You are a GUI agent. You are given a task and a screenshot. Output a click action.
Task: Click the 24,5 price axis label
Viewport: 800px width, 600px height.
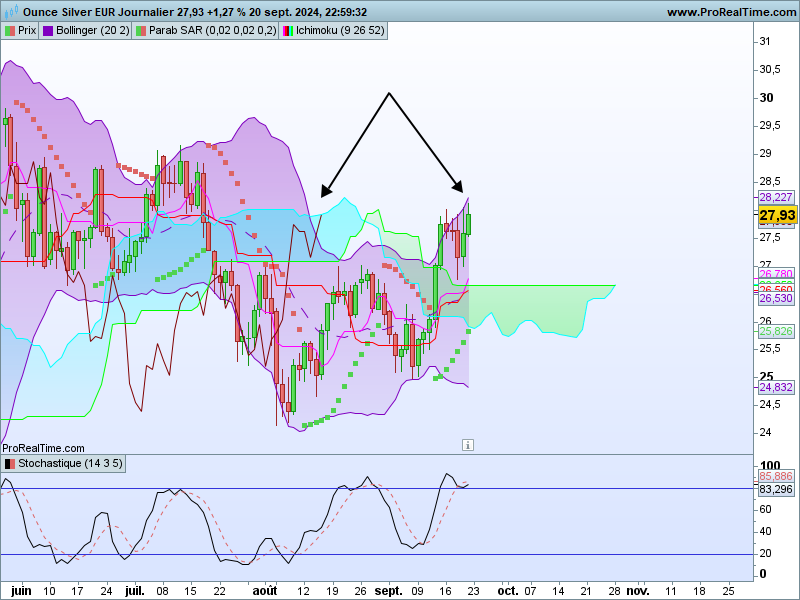[x=770, y=405]
